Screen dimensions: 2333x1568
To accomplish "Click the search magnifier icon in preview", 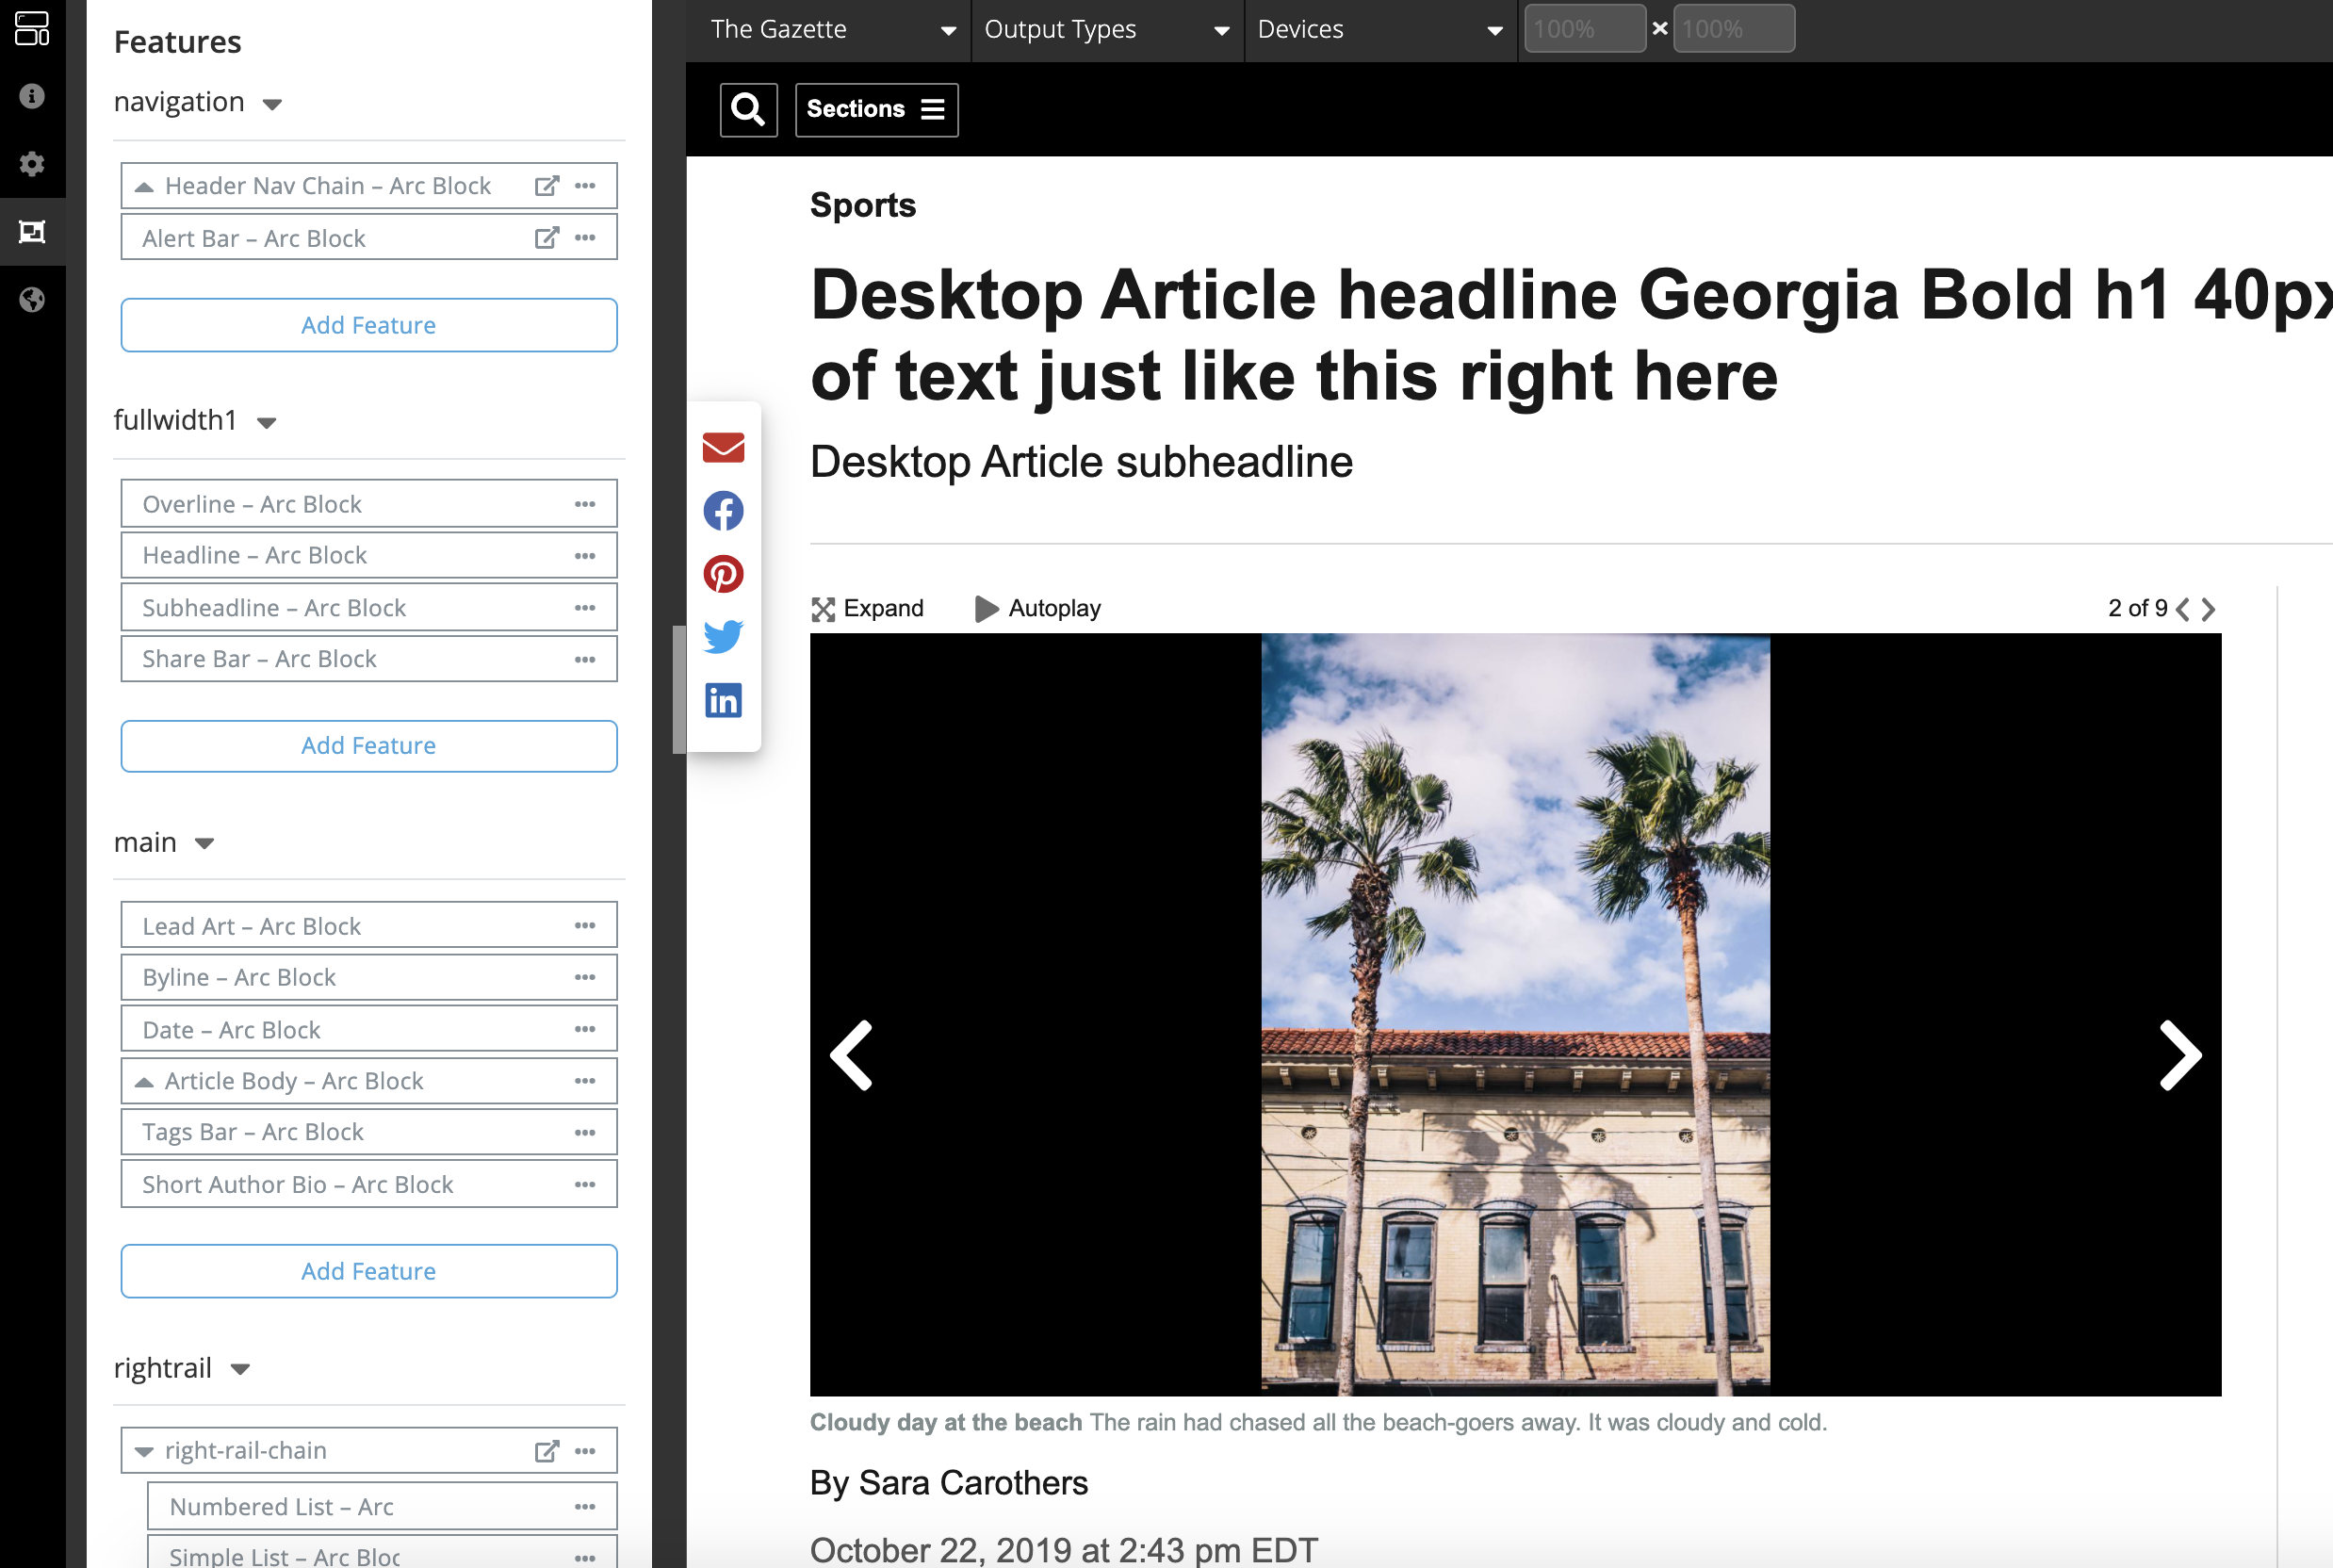I will point(749,109).
